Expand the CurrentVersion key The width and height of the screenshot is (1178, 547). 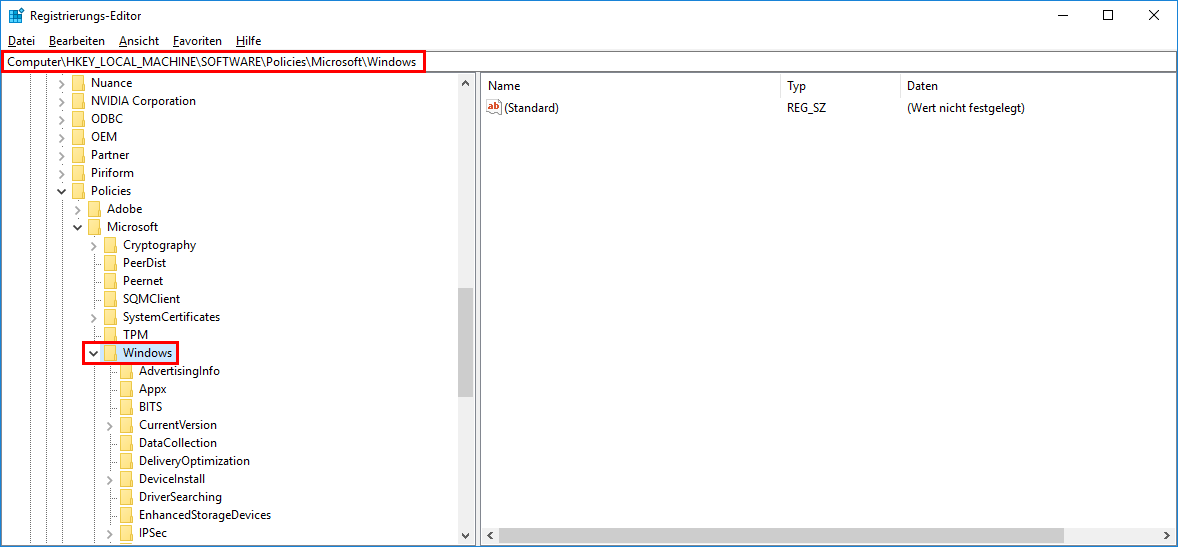[x=110, y=426]
